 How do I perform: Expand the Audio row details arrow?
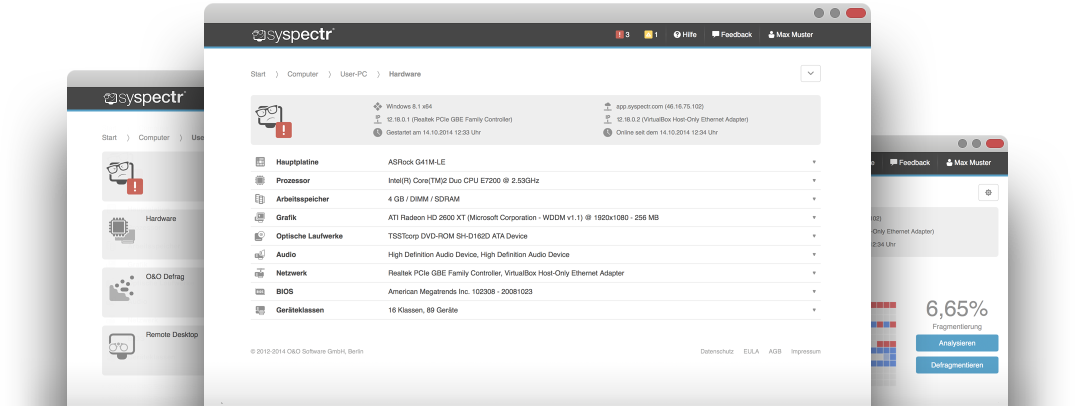pos(814,255)
